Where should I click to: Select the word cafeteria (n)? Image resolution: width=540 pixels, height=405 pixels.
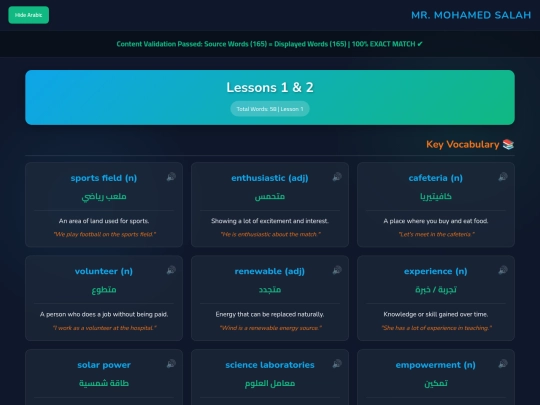pos(436,178)
